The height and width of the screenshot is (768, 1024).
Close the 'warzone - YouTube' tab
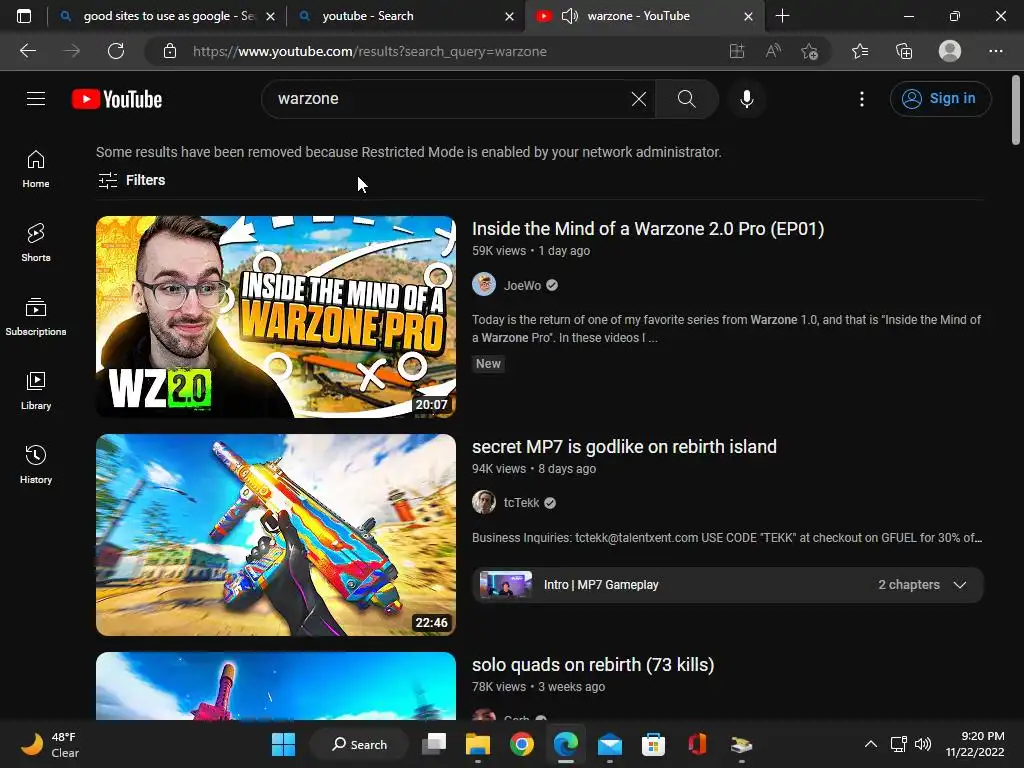748,16
